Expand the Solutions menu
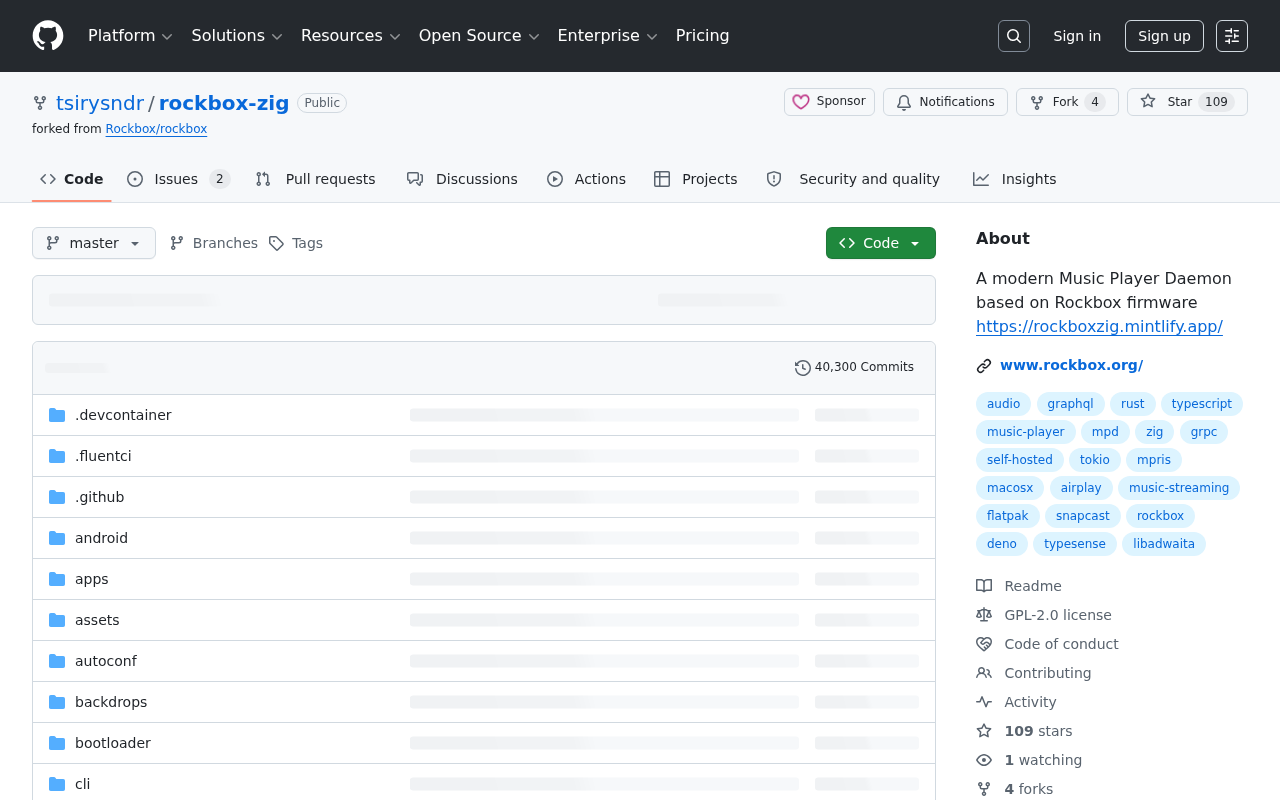The width and height of the screenshot is (1280, 800). click(237, 36)
